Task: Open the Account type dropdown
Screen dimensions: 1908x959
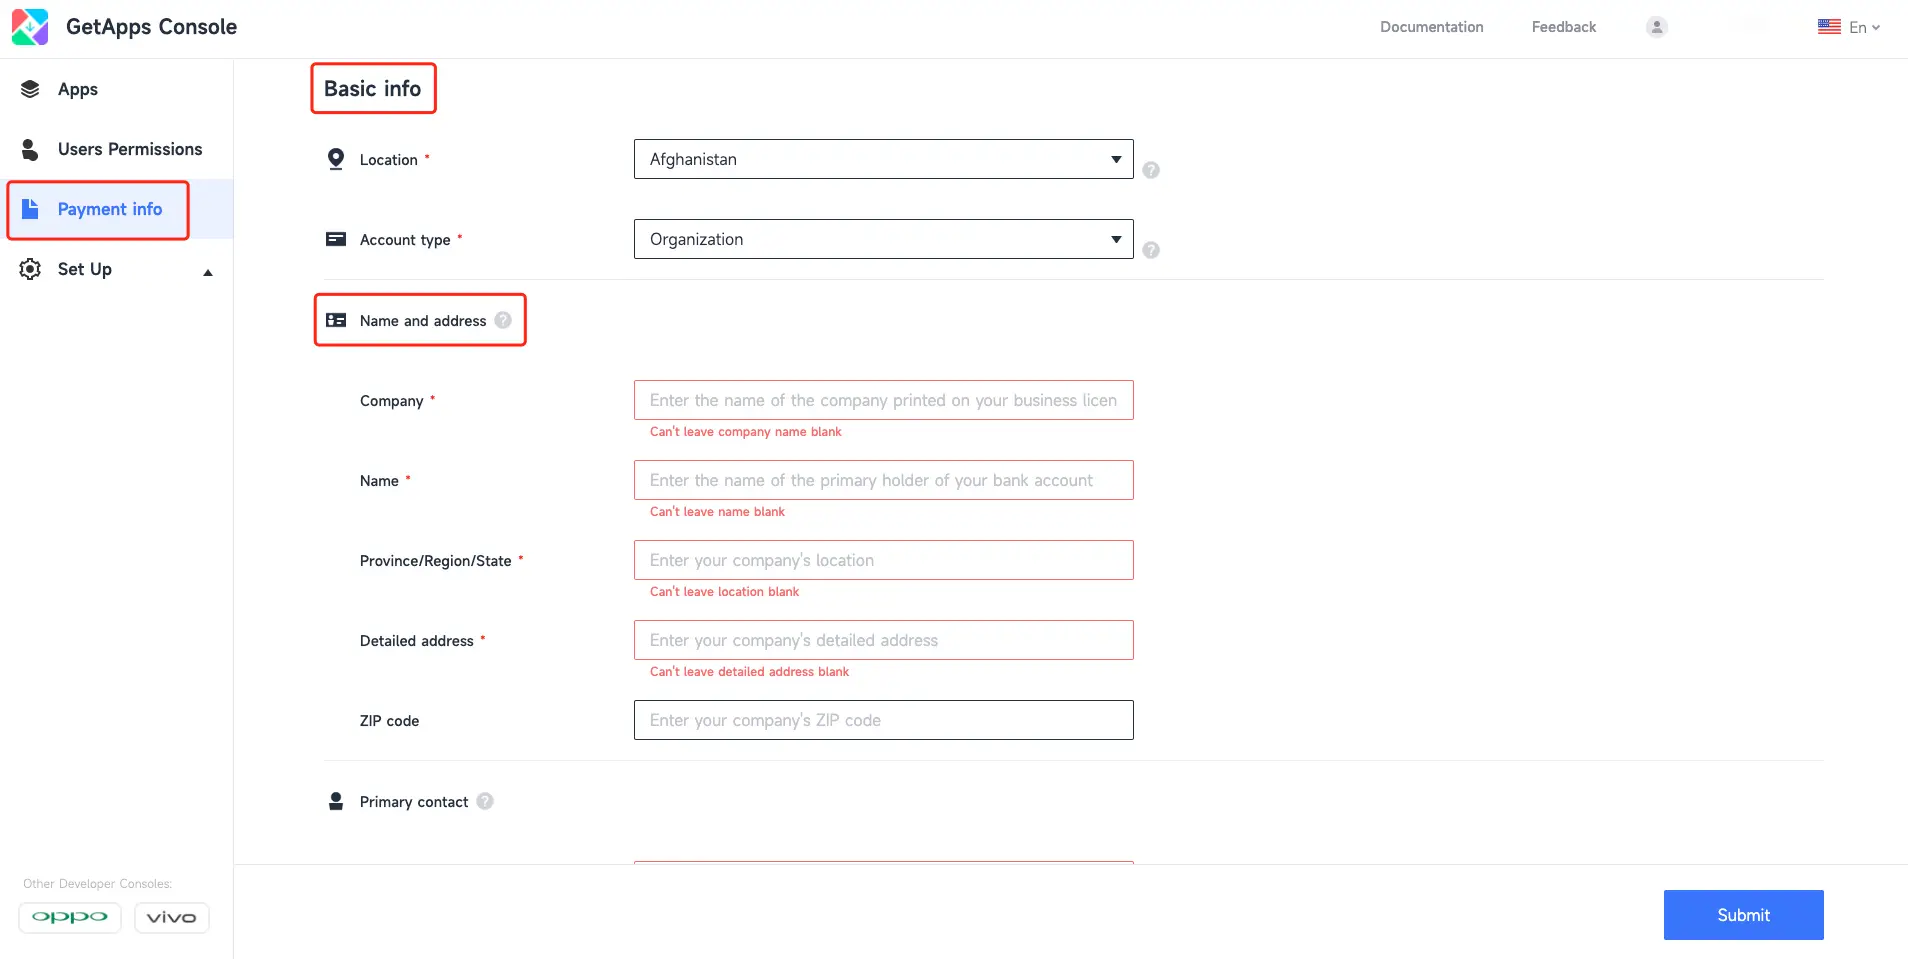Action: 883,239
